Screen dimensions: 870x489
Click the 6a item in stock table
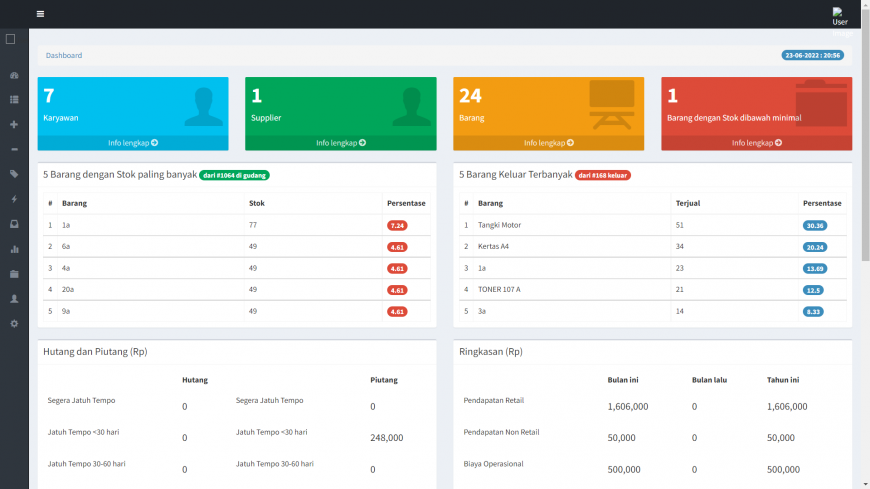(x=66, y=246)
